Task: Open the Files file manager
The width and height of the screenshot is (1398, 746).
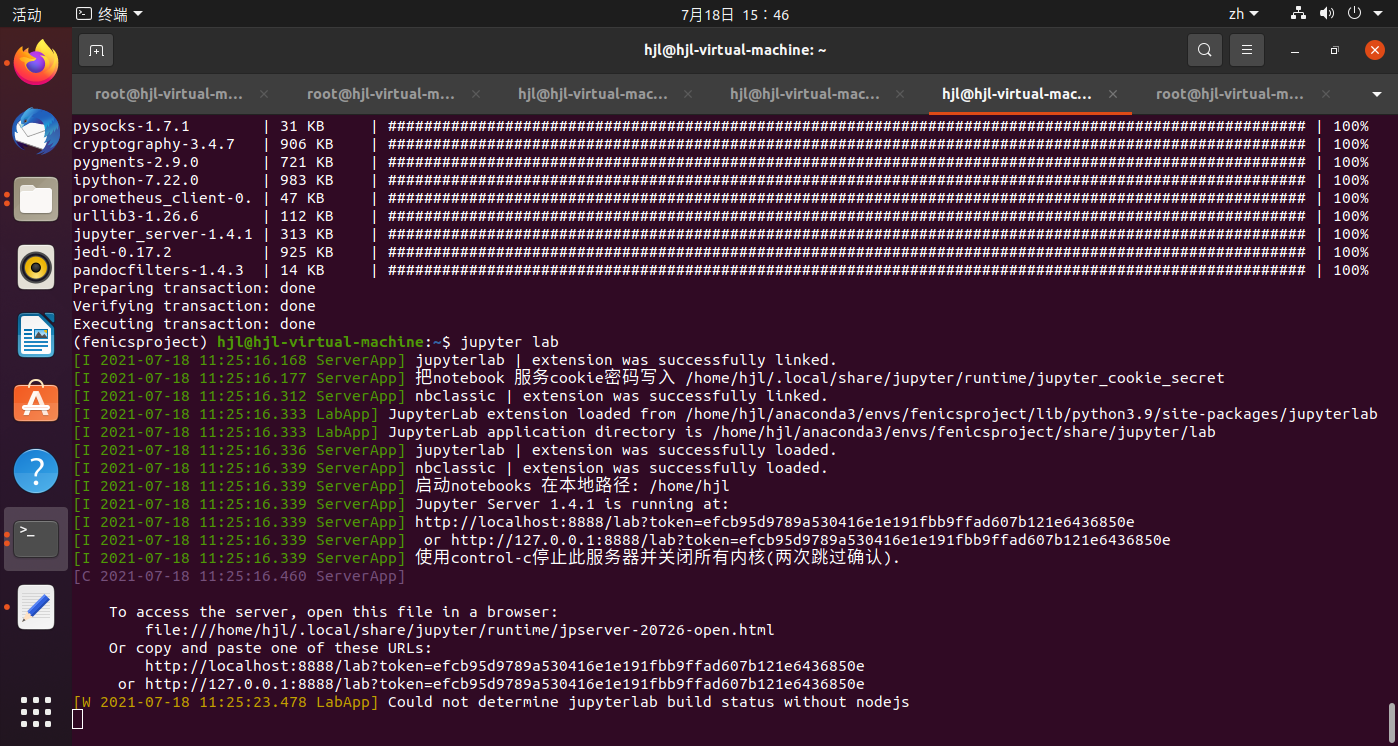Action: [35, 199]
